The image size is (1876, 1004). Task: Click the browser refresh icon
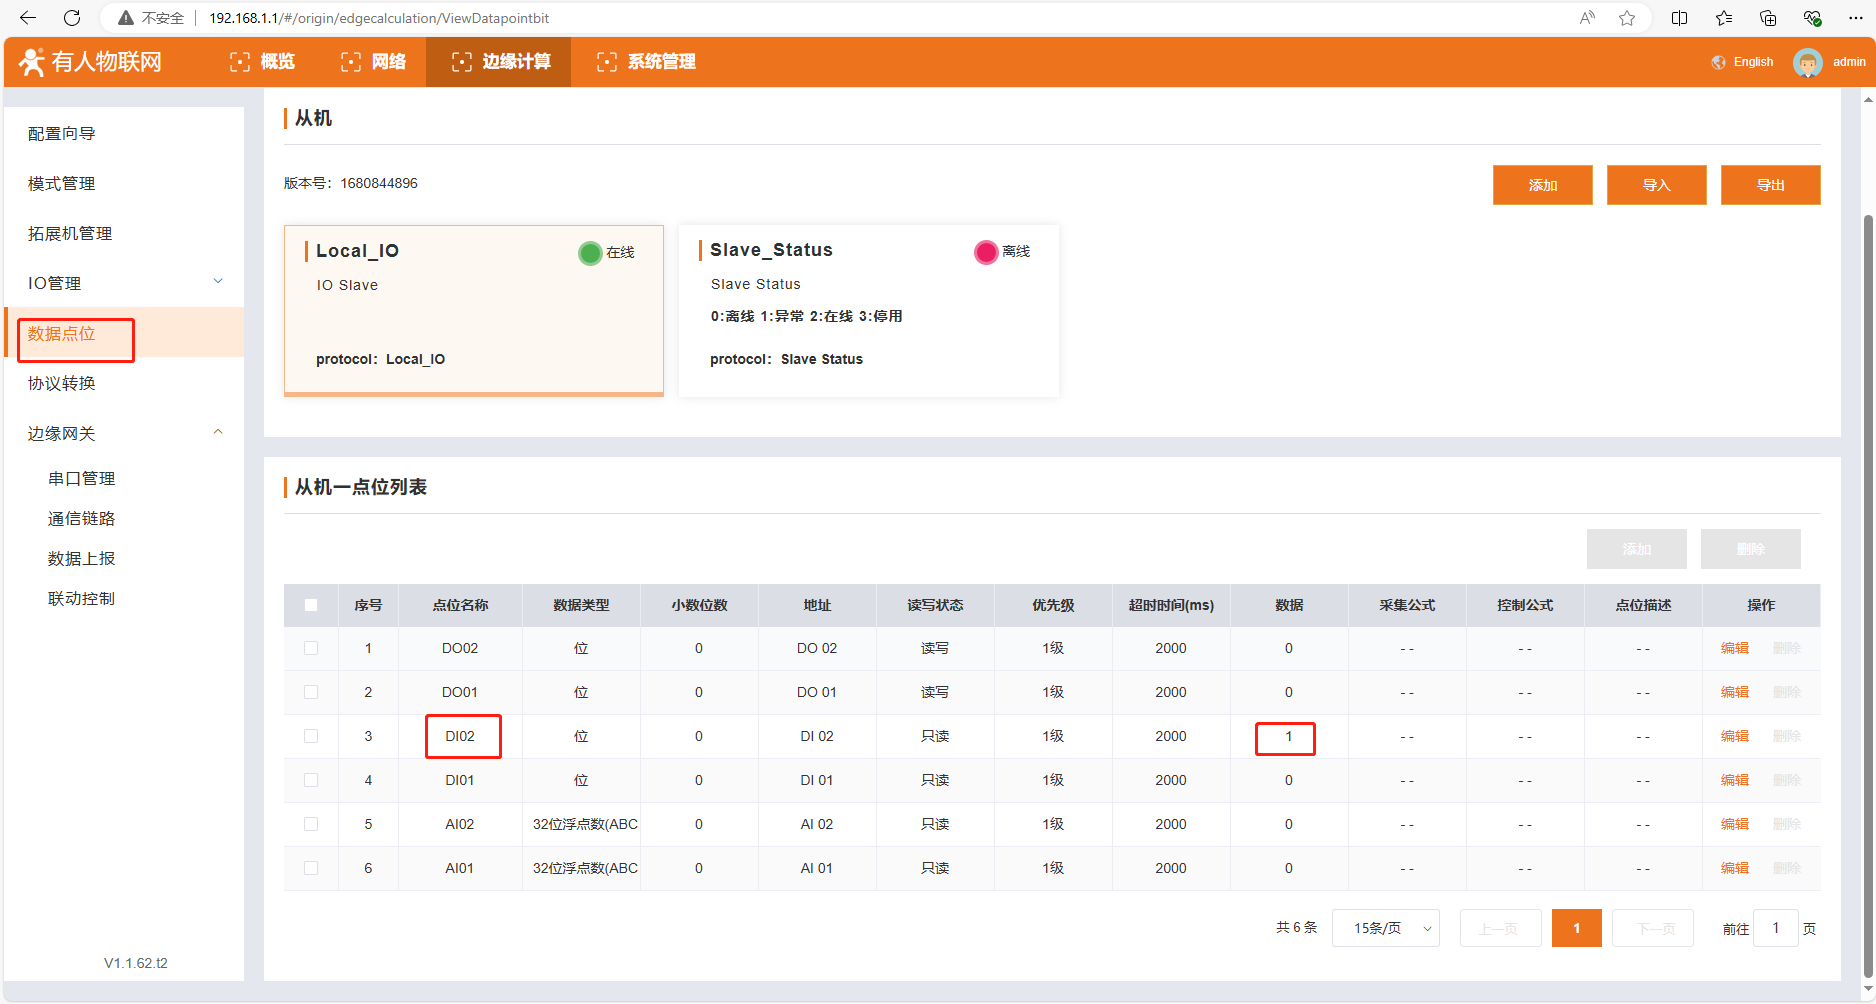coord(72,18)
